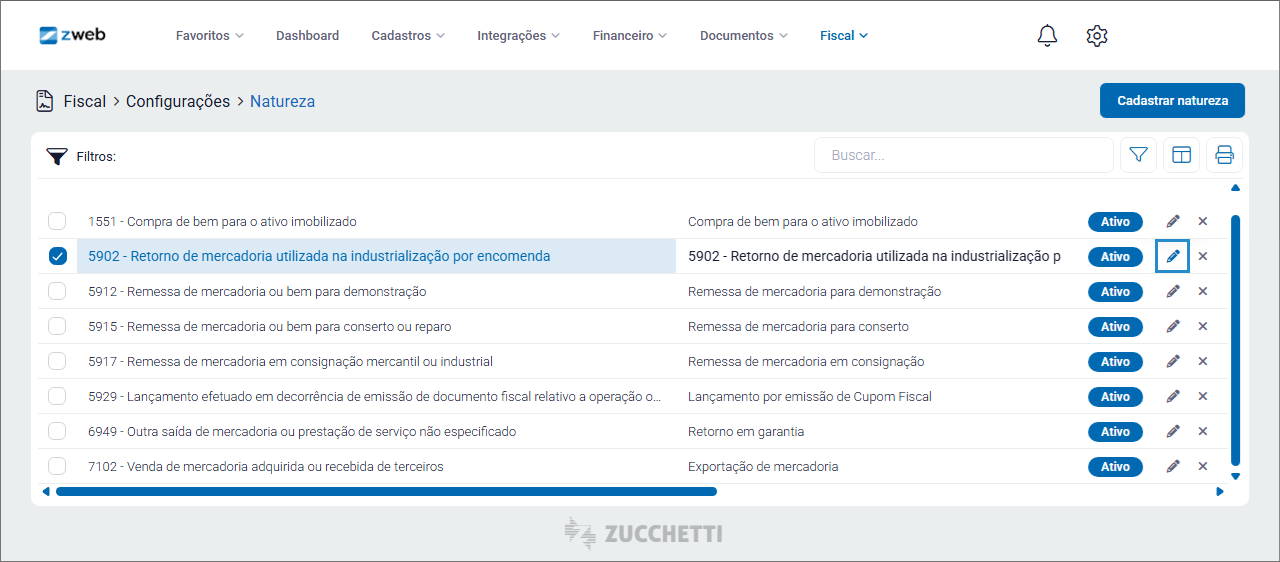1280x562 pixels.
Task: Click the horizontal scrollbar under the table
Action: click(x=386, y=491)
